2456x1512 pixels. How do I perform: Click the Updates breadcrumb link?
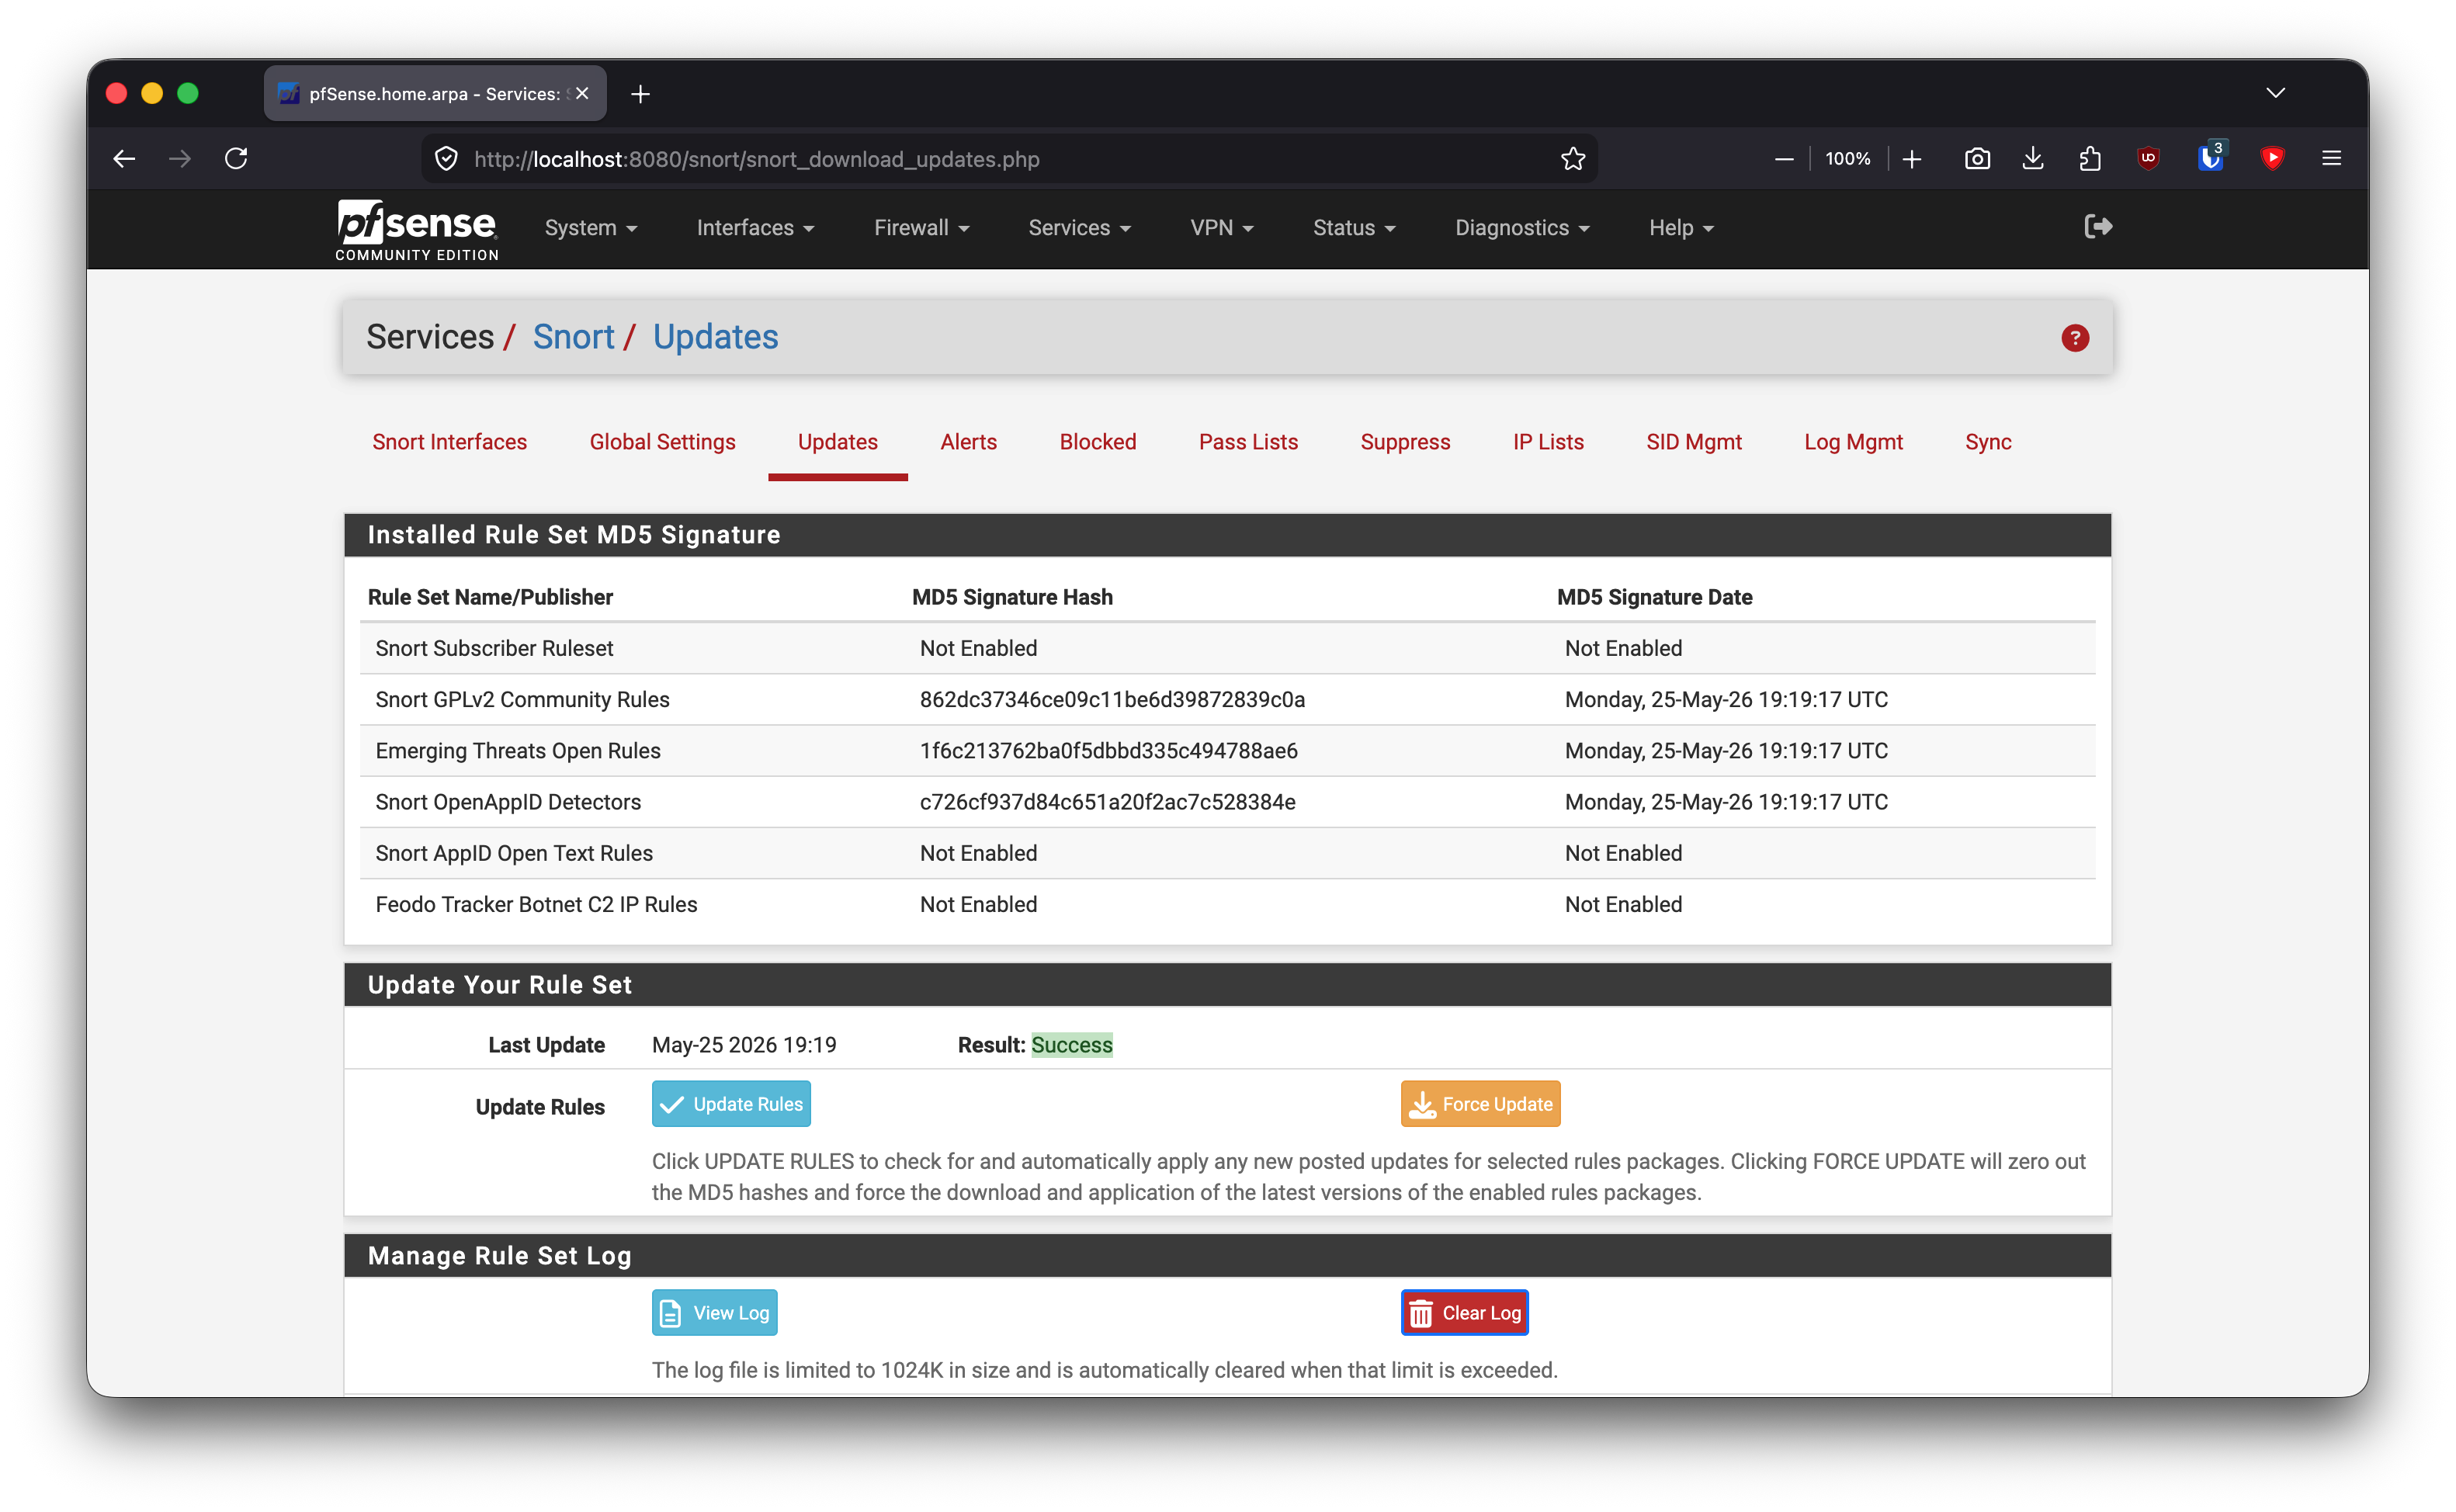tap(715, 337)
